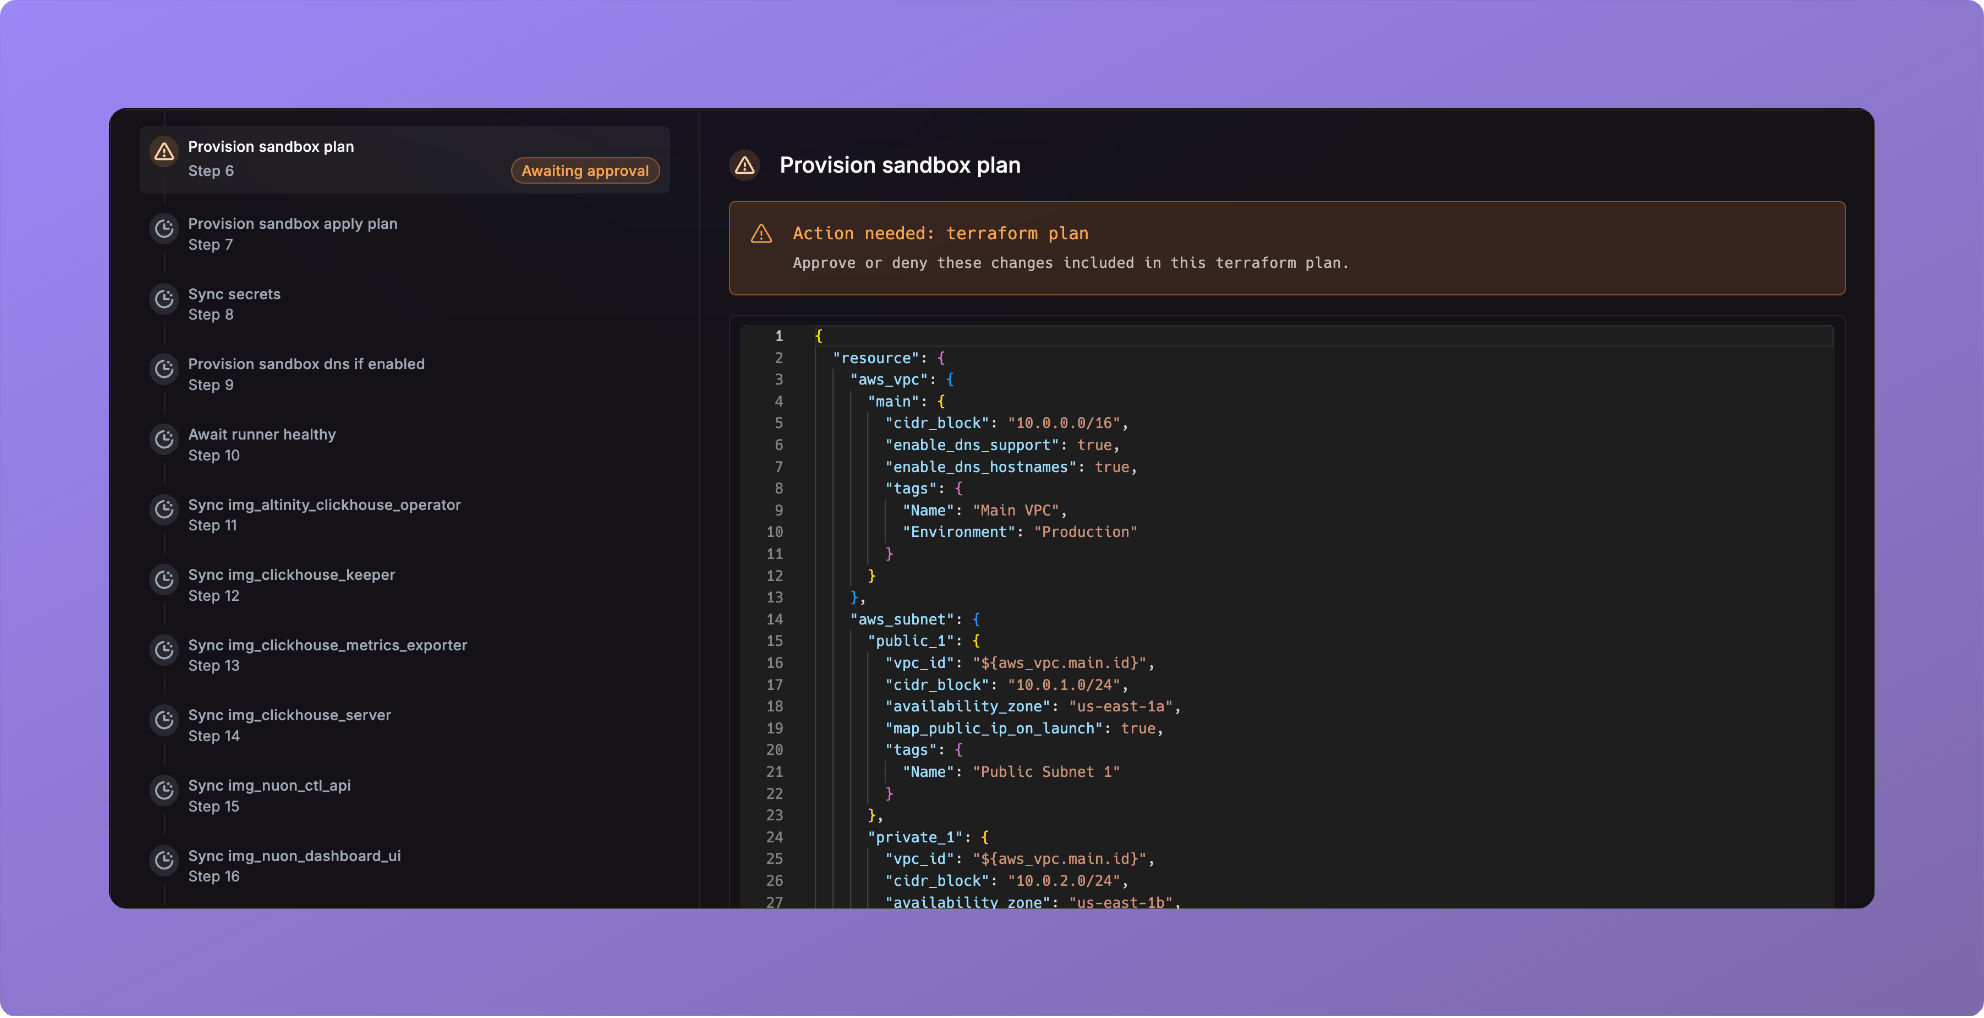Click "enable_dns_hostnames" key
Screen dimensions: 1984x1018
tap(981, 467)
